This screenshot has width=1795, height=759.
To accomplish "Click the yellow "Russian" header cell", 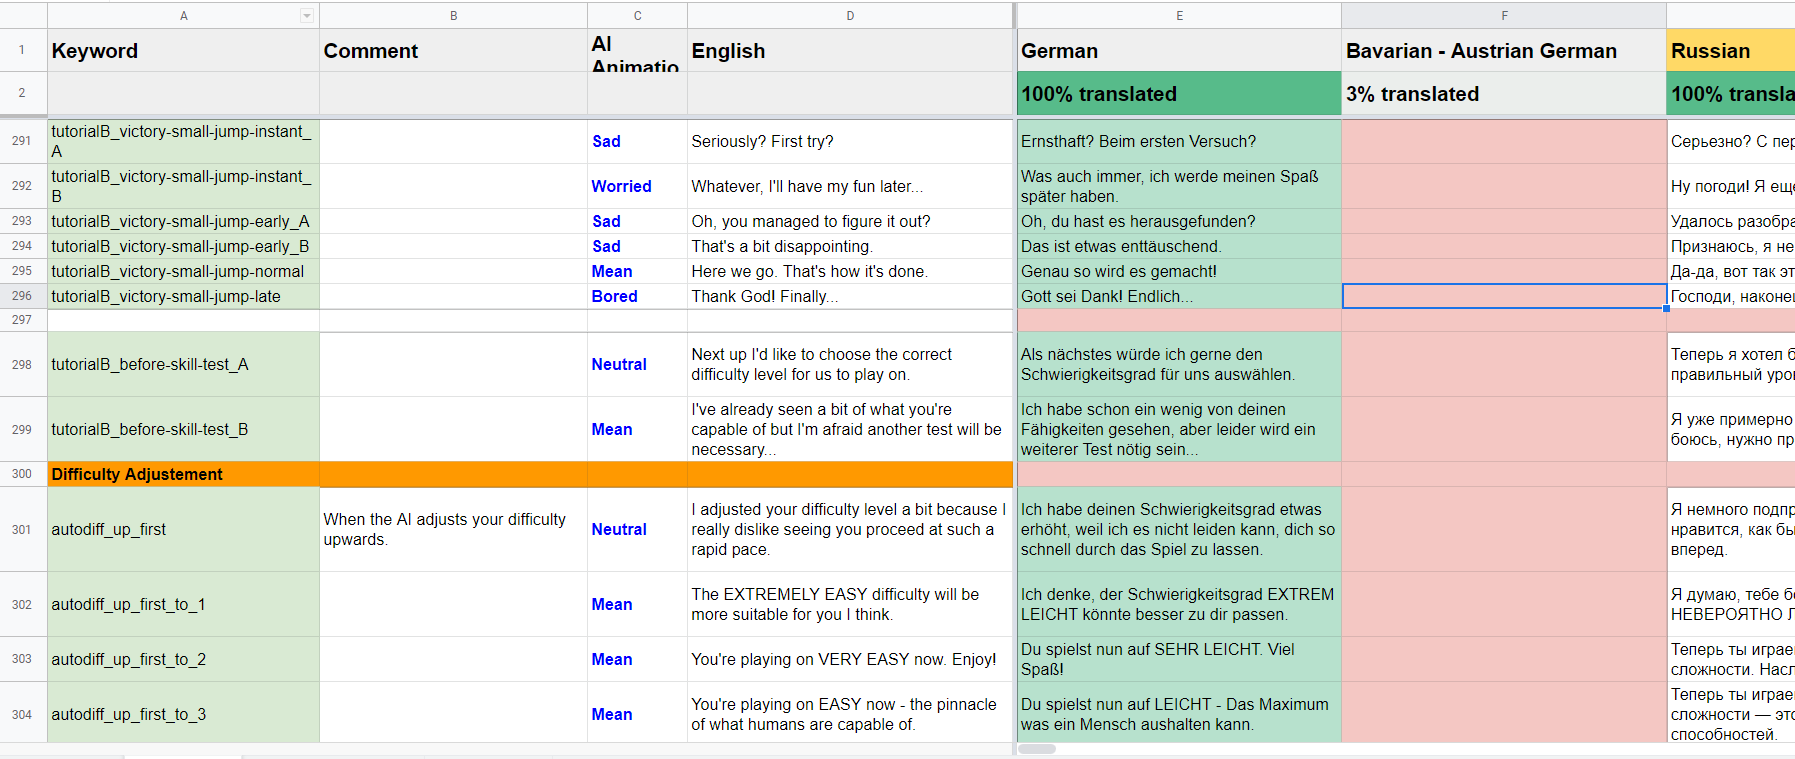I will (x=1730, y=51).
